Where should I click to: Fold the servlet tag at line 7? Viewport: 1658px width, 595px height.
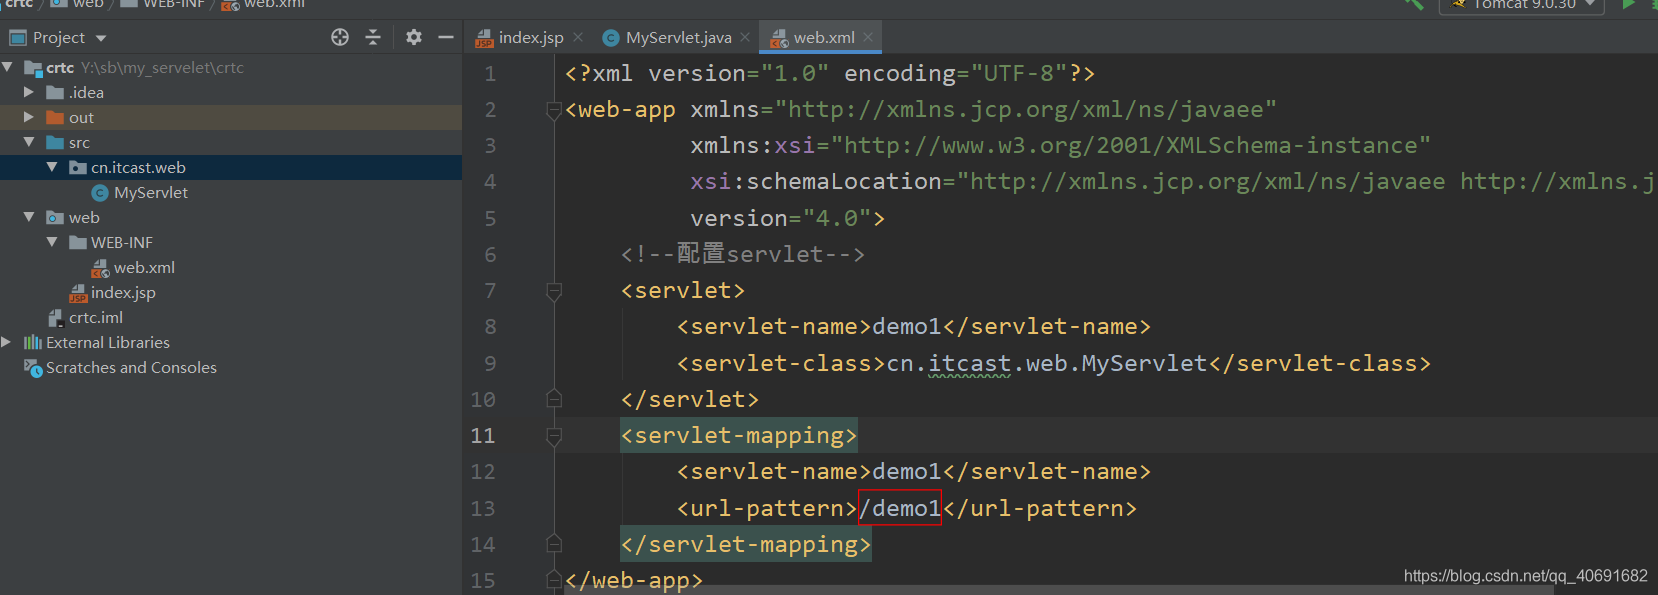click(554, 290)
